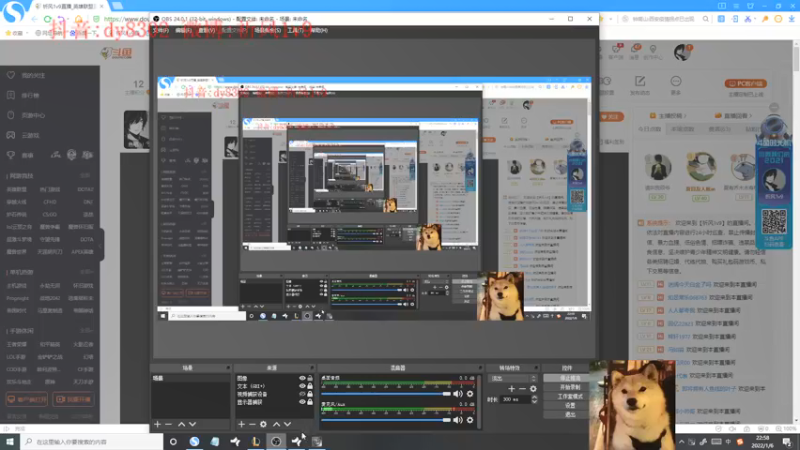Screen dimensions: 800x450
Task: Move source down in Sources panel
Action: 287,424
